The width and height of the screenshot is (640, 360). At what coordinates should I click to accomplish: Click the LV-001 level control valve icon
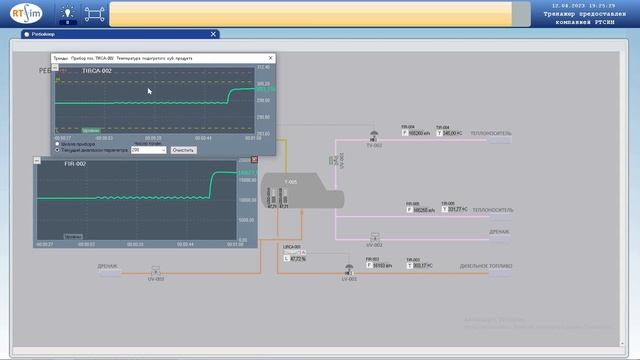pos(349,270)
